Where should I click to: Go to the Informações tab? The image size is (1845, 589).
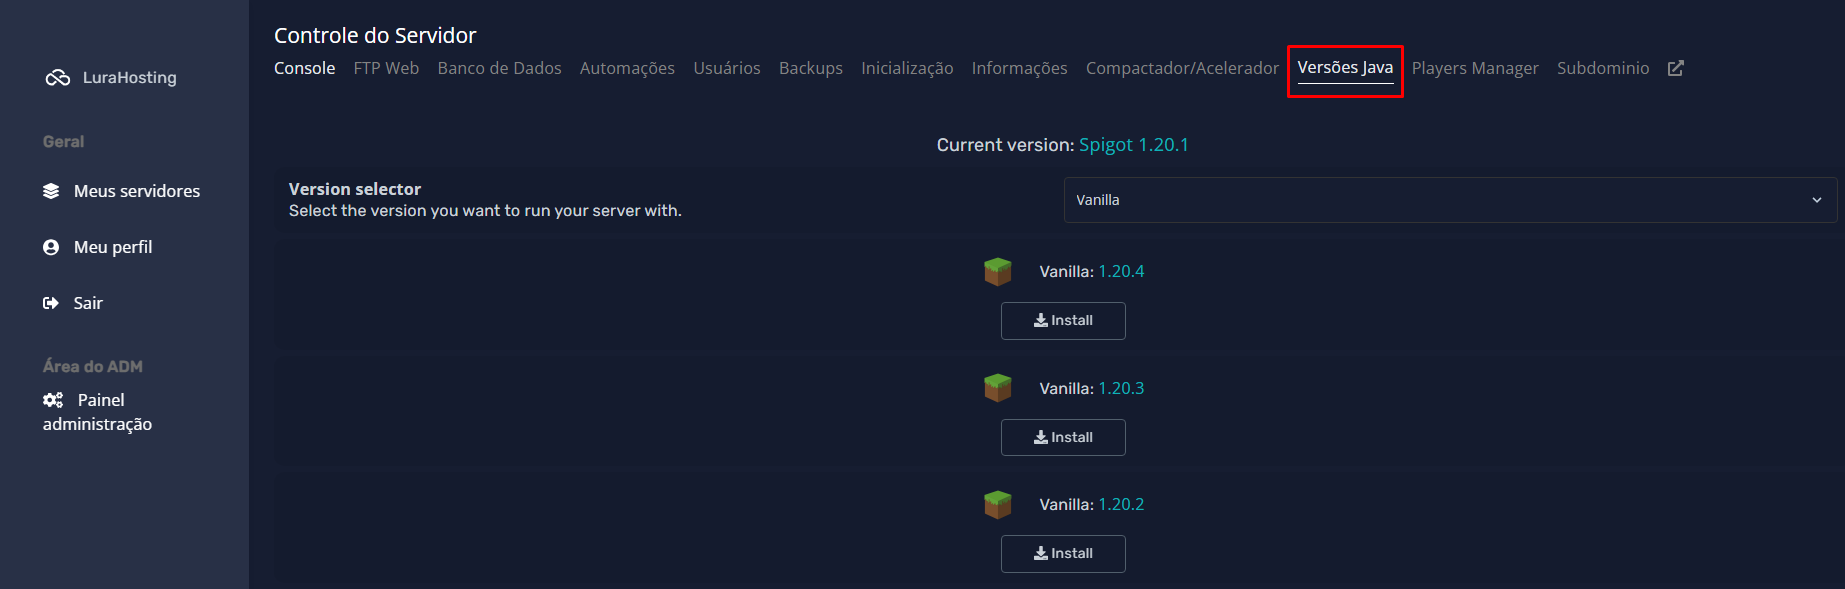[x=1020, y=68]
